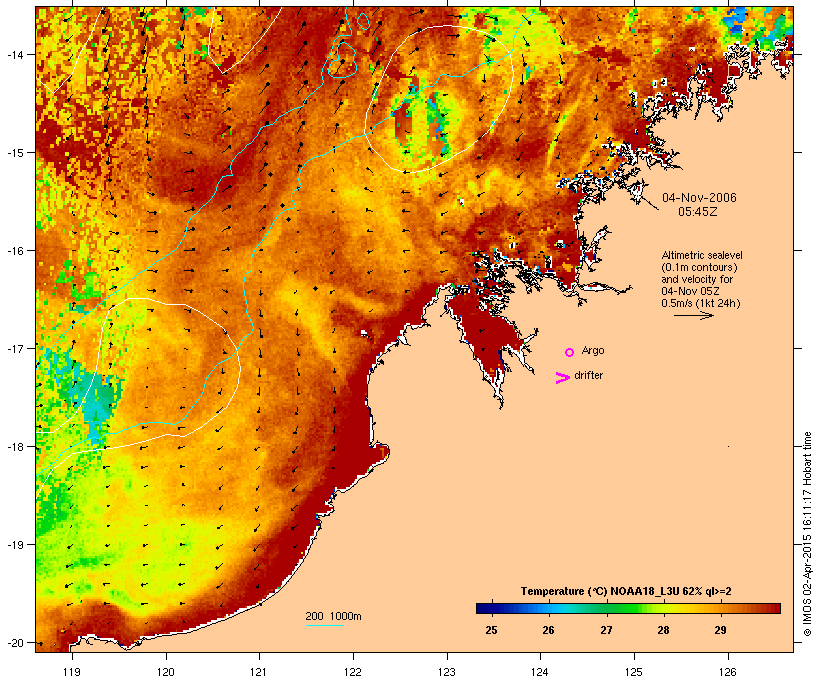Click the '0.5m/s (1kt 24h)' text

coord(701,303)
